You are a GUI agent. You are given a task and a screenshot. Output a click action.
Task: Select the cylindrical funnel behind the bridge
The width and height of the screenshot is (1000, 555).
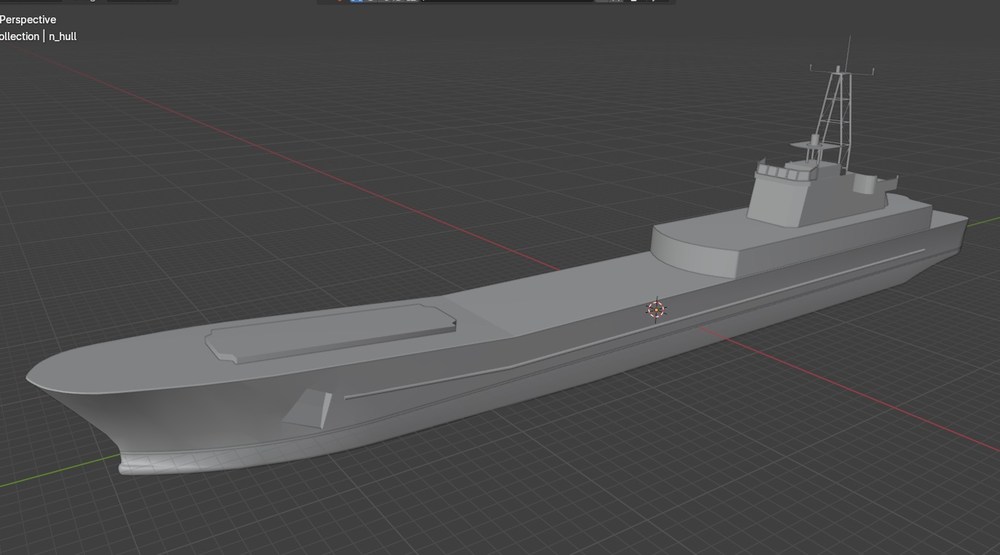(864, 184)
